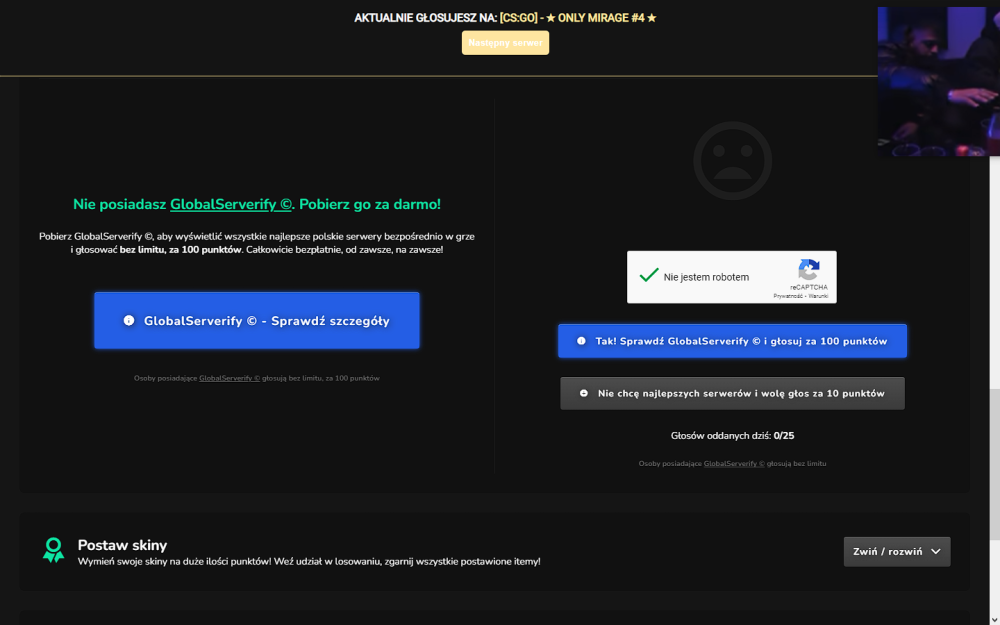Follow GlobalServerify link under left blue button
Viewport: 1000px width, 625px height.
tap(230, 378)
